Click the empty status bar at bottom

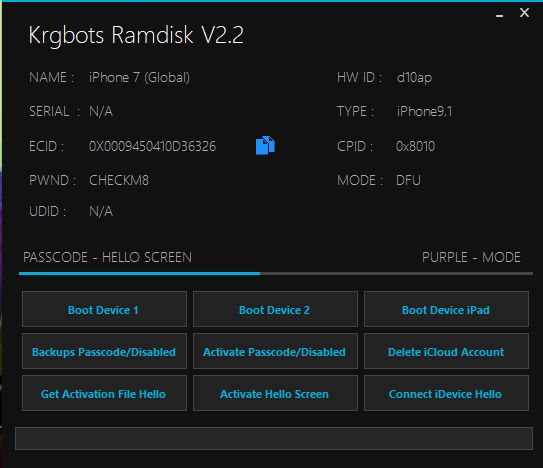click(274, 438)
